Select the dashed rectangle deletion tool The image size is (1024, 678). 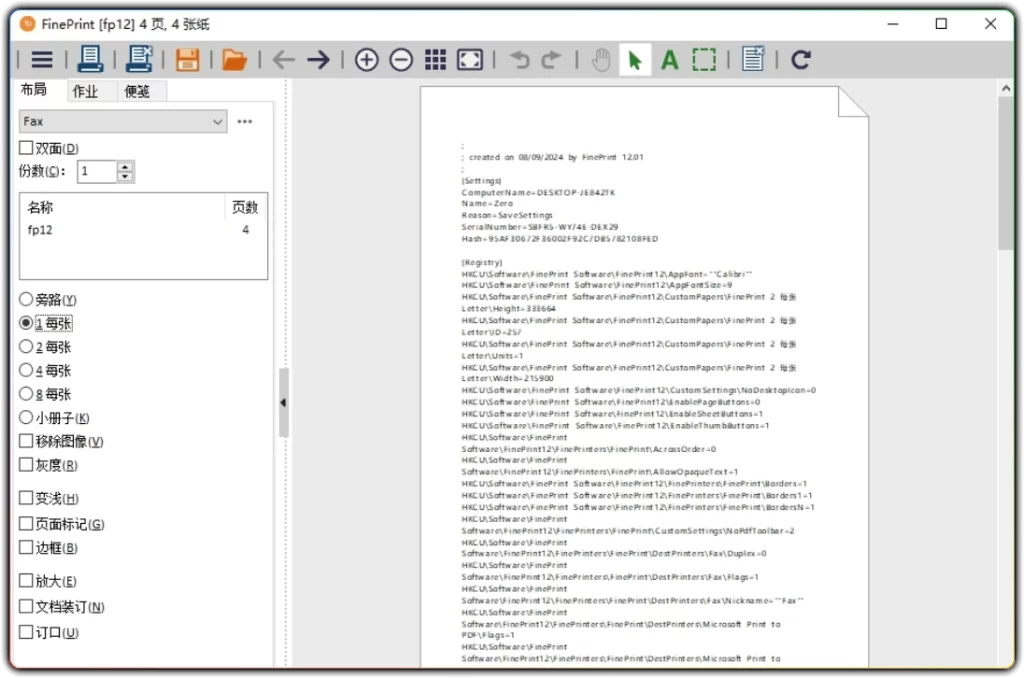point(704,59)
